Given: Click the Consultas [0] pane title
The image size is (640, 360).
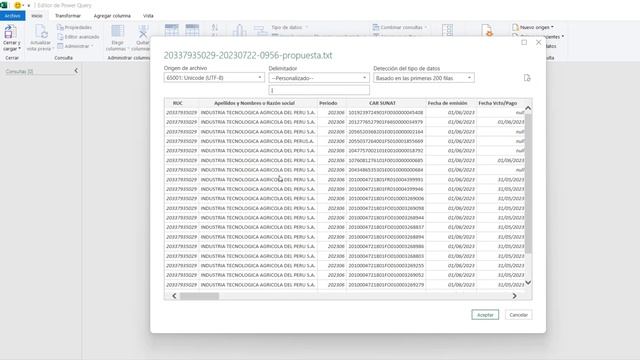Looking at the screenshot, I should 19,71.
